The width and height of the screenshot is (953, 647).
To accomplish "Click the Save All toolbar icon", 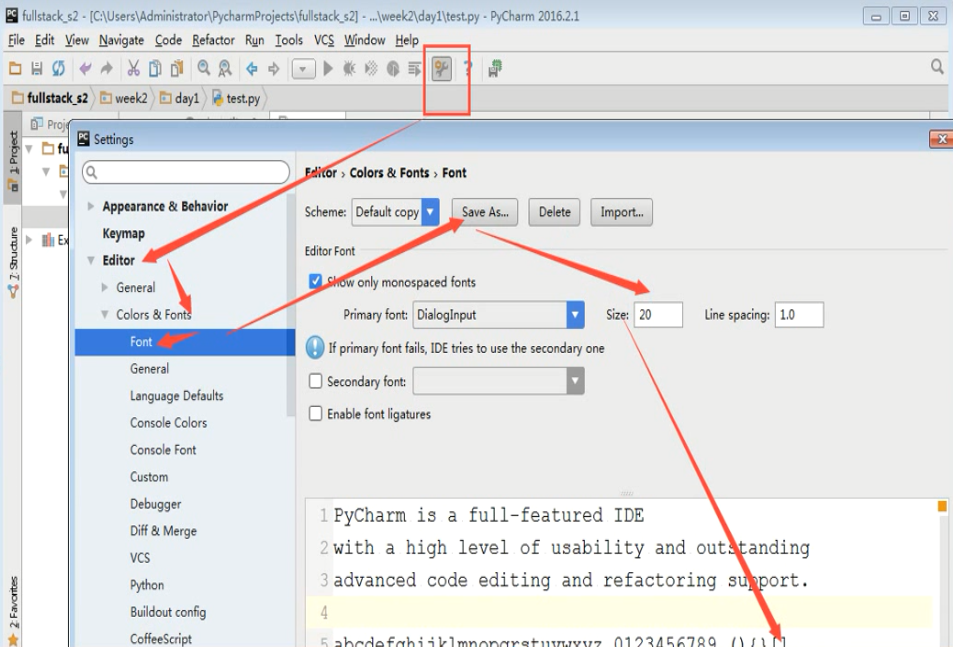I will 37,69.
